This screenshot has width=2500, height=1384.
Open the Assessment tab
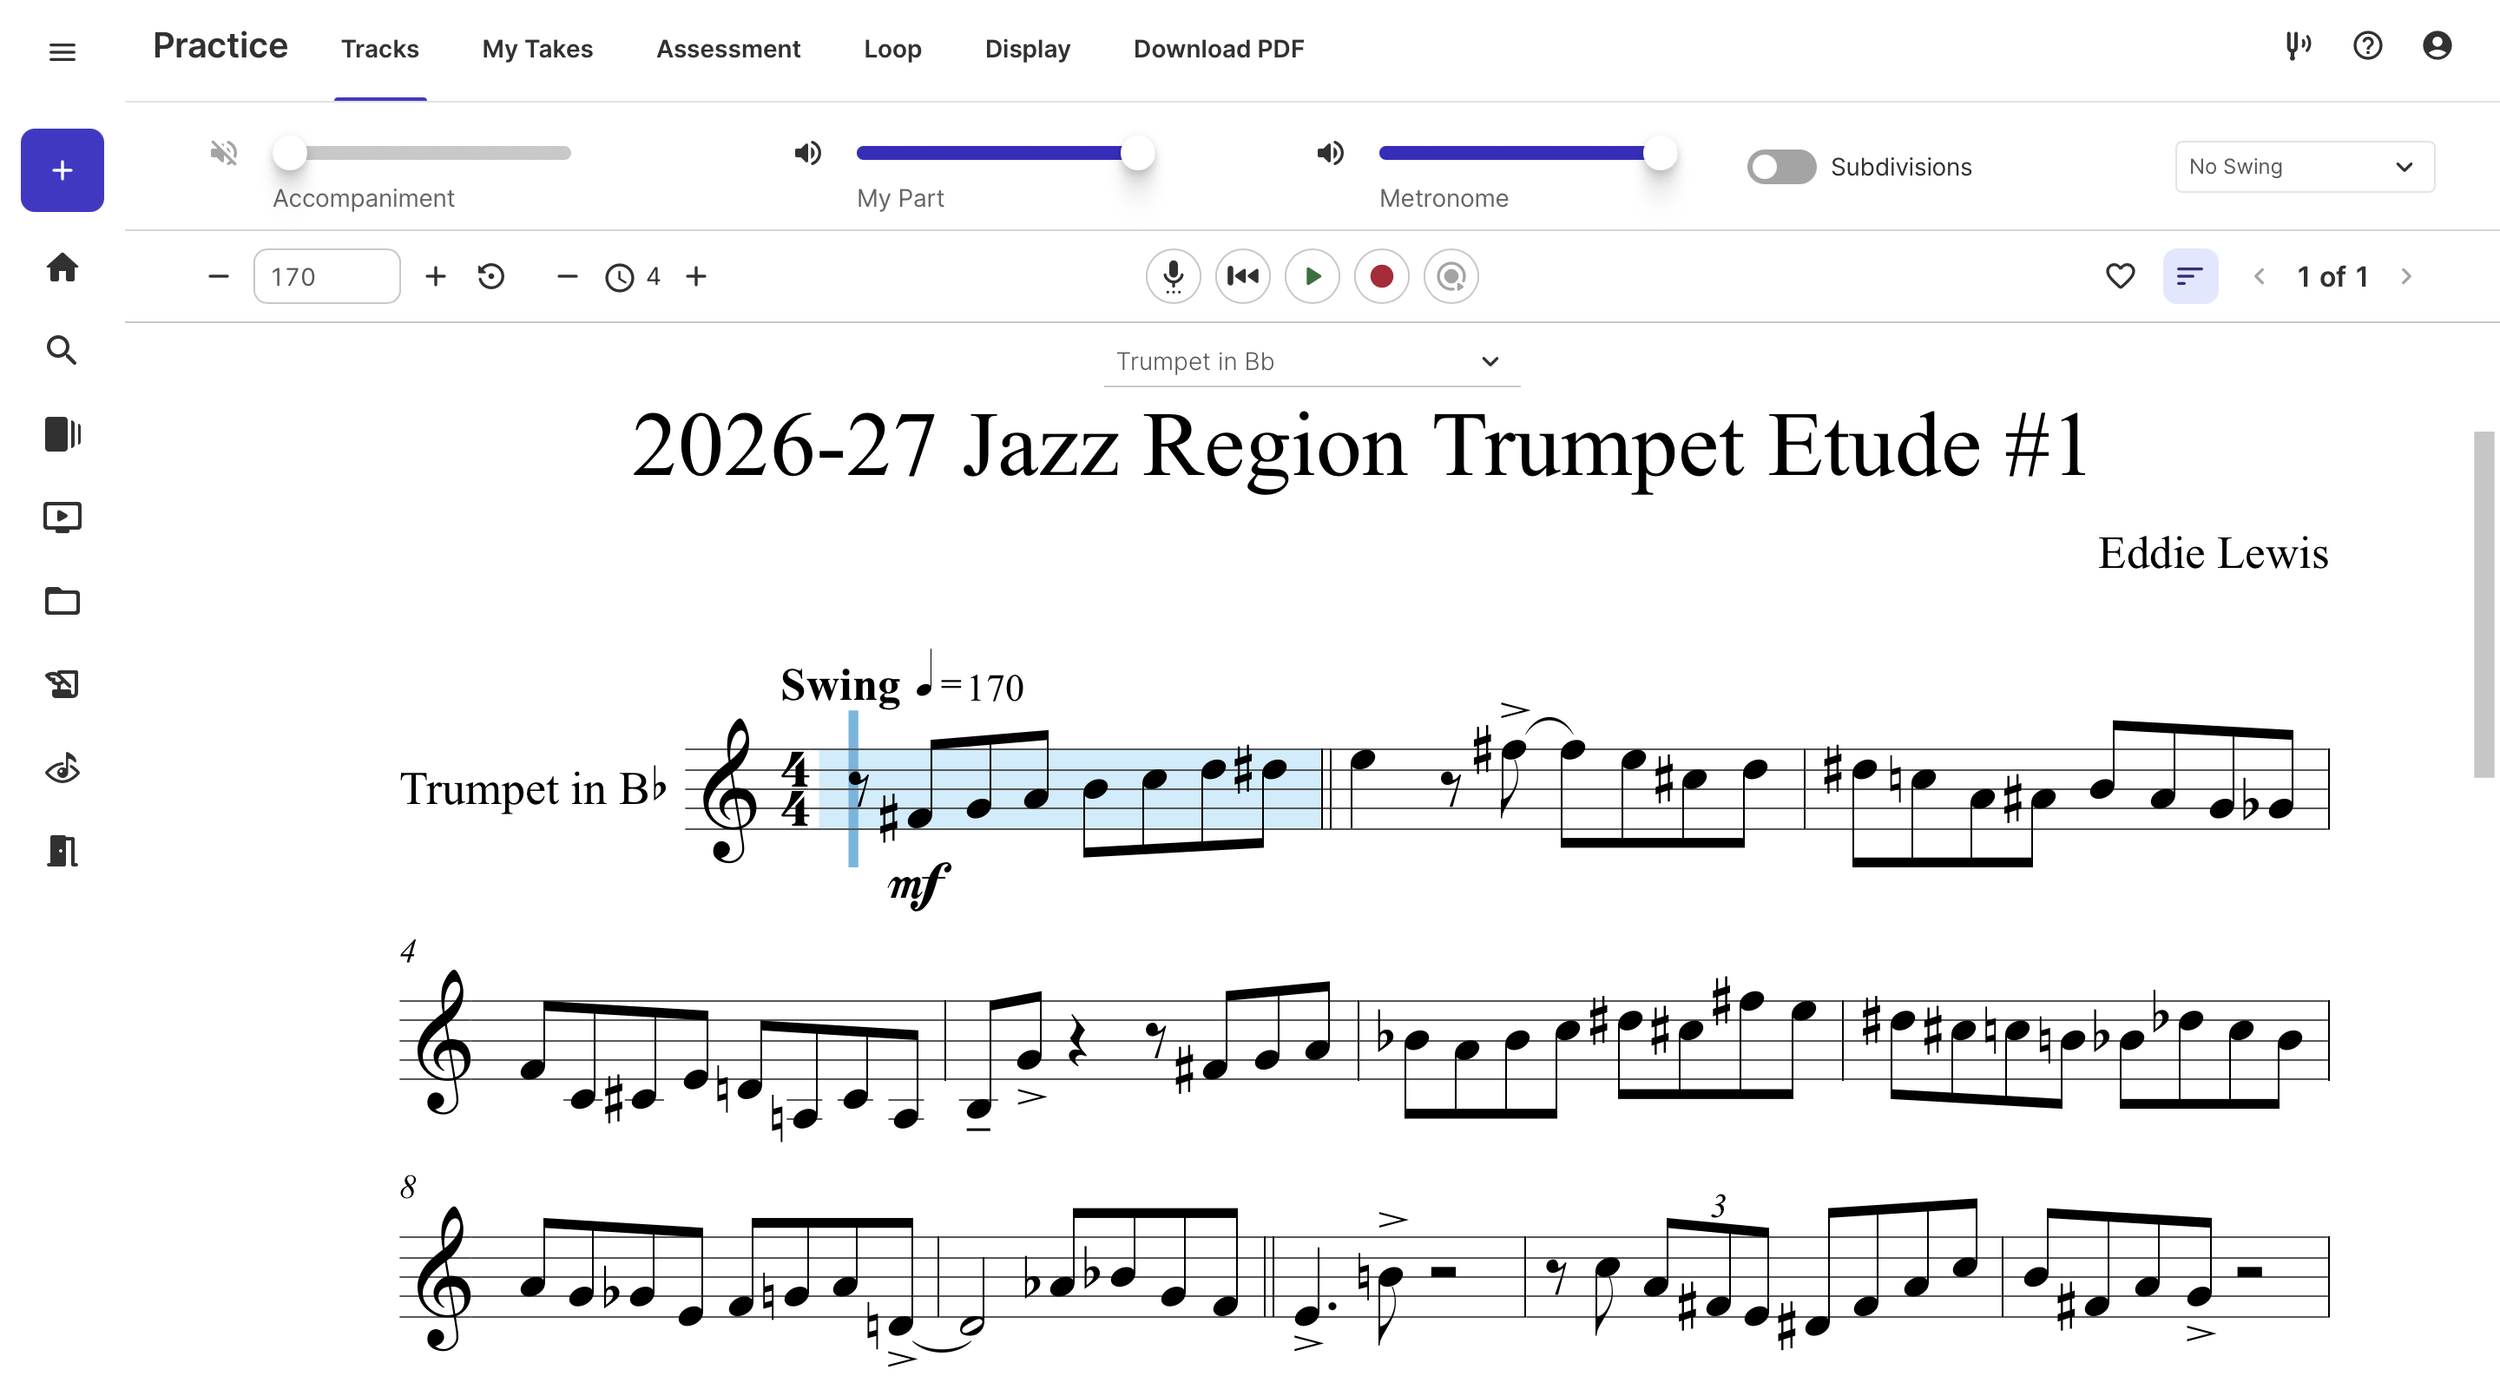[728, 49]
